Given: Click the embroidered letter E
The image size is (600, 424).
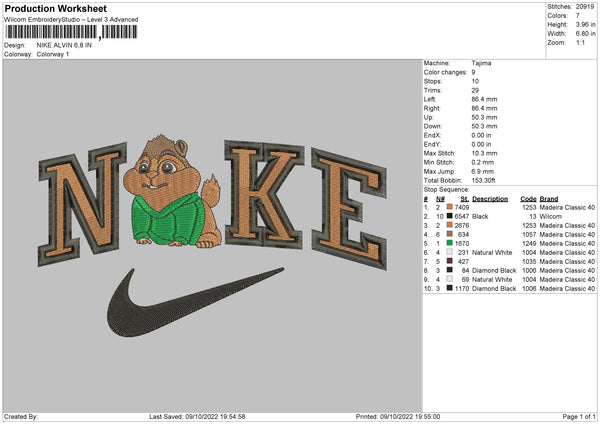Looking at the screenshot, I should tap(349, 209).
